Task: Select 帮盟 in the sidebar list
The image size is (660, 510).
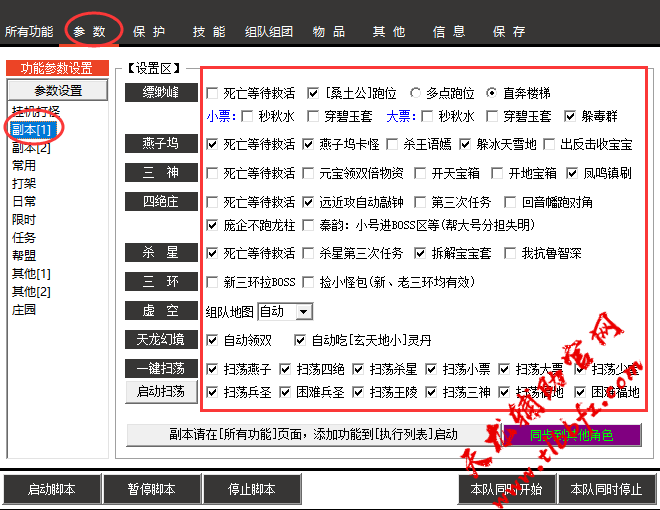Action: 24,256
